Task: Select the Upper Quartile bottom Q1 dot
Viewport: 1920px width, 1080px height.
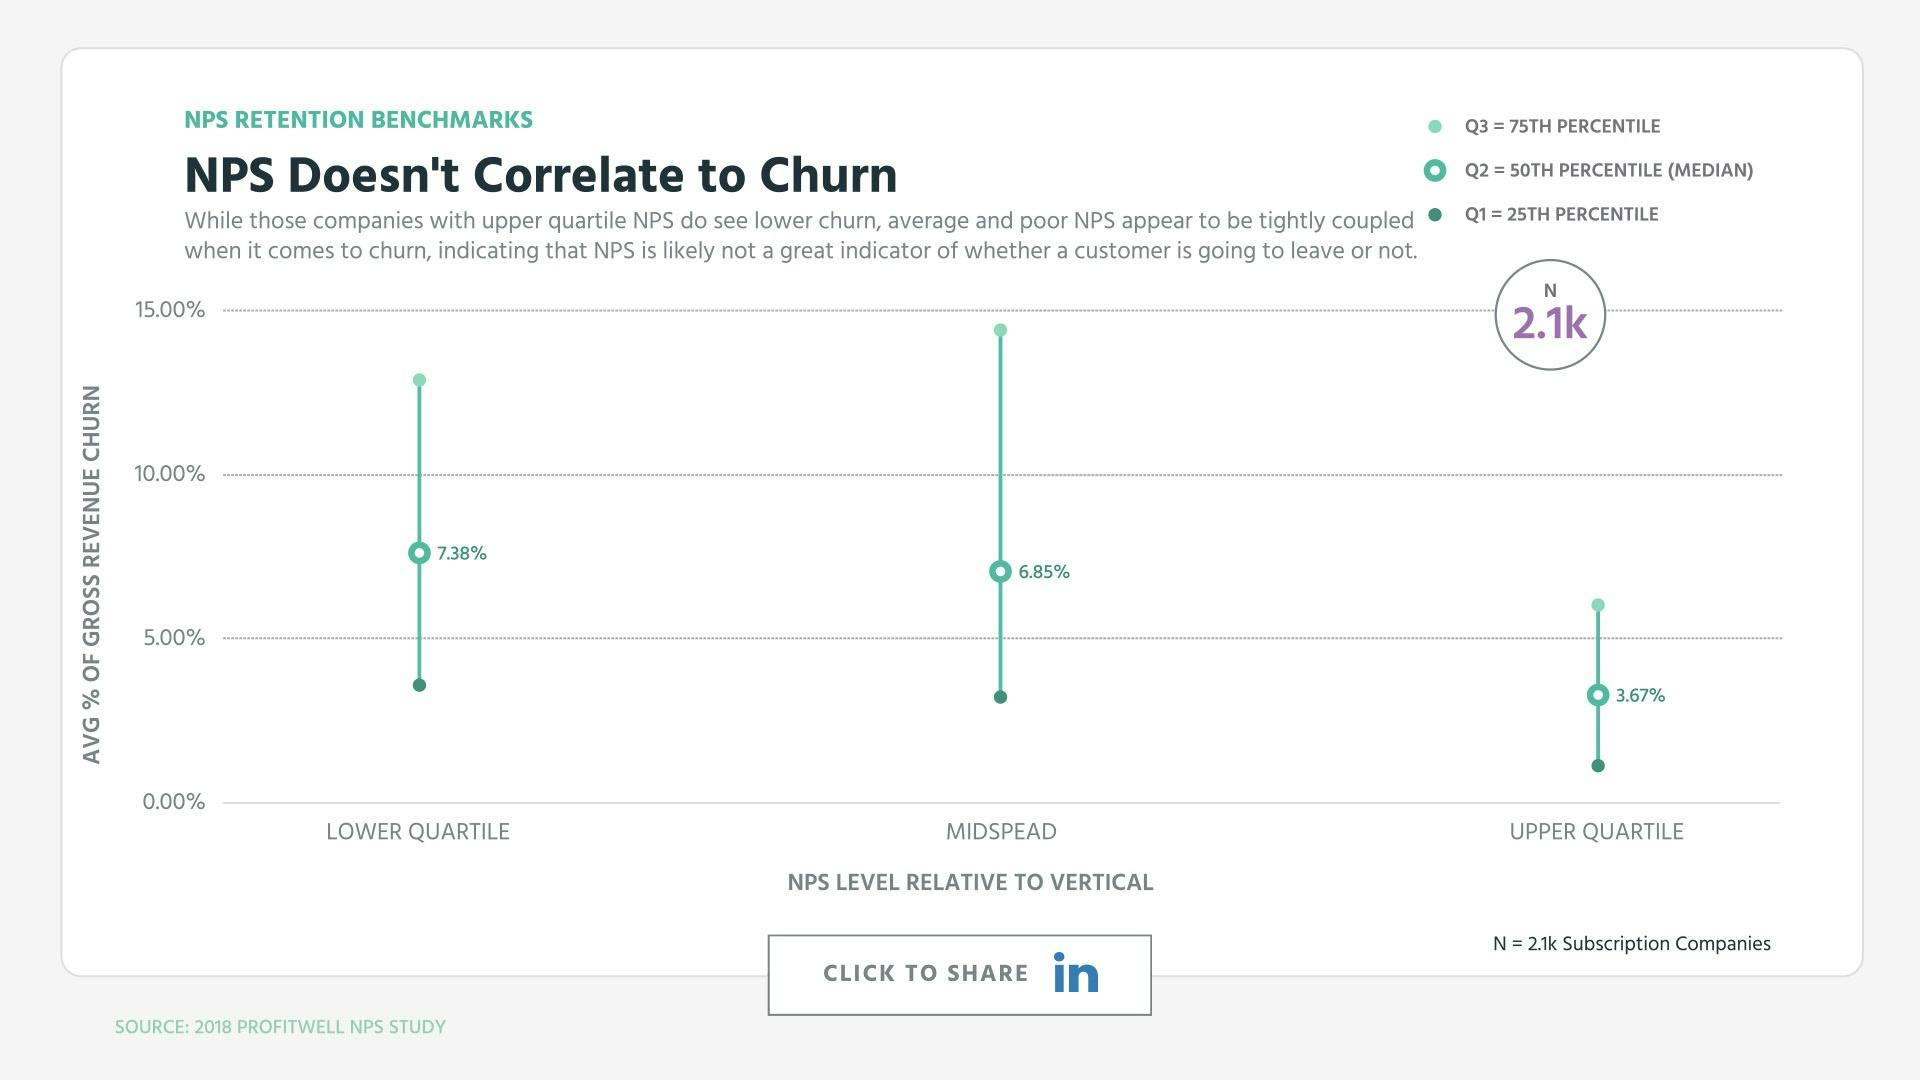Action: click(x=1597, y=765)
